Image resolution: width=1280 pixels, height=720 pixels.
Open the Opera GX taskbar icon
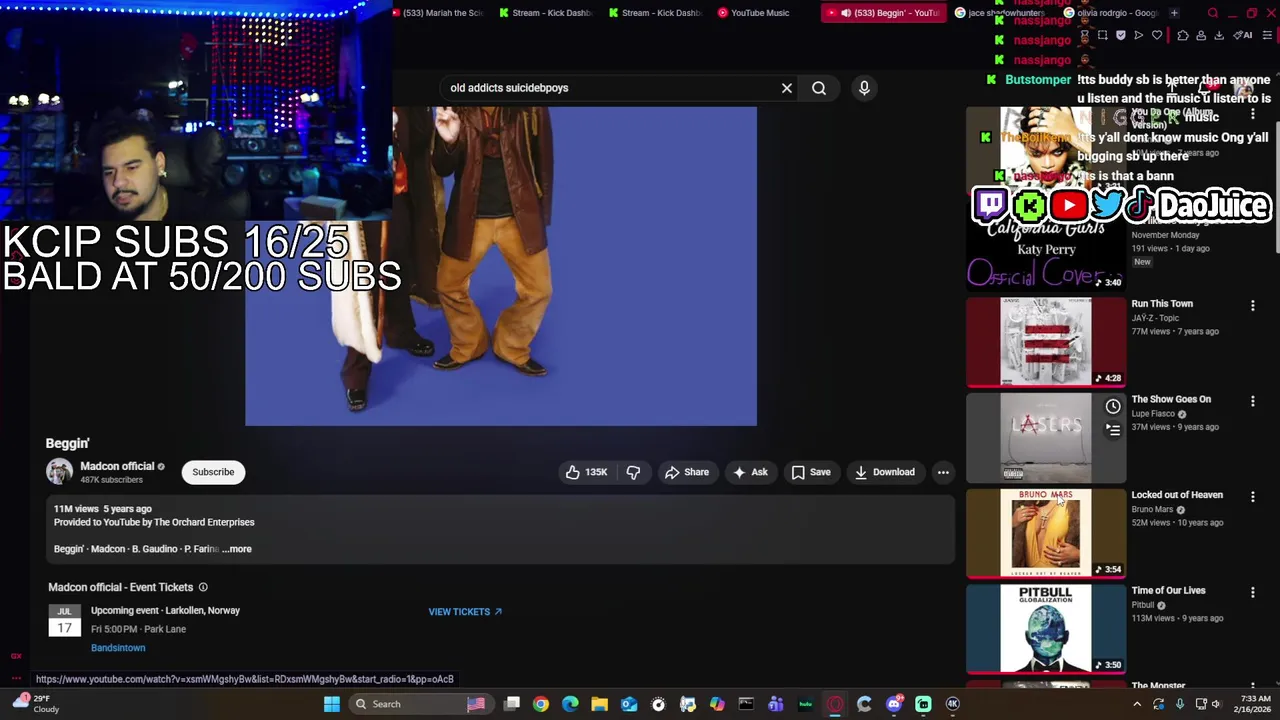(835, 704)
